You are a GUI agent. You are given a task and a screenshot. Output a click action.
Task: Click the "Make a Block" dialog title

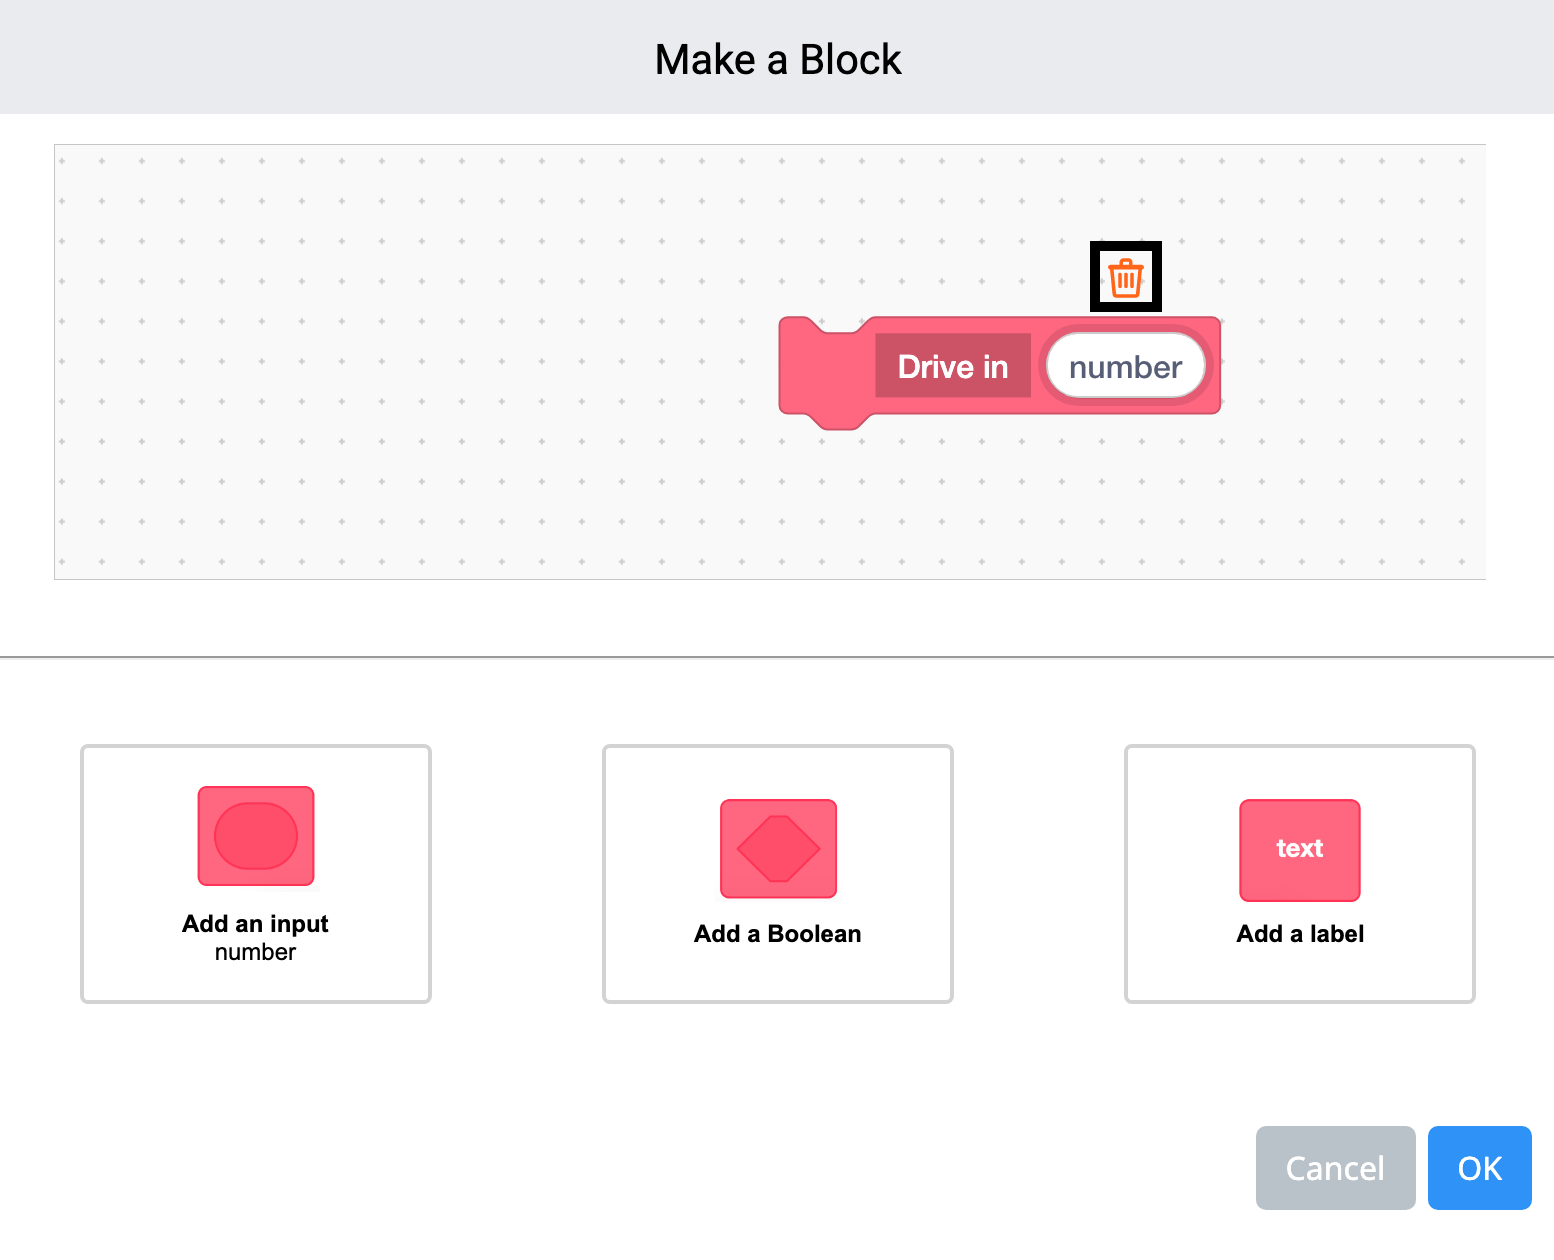pos(777,59)
